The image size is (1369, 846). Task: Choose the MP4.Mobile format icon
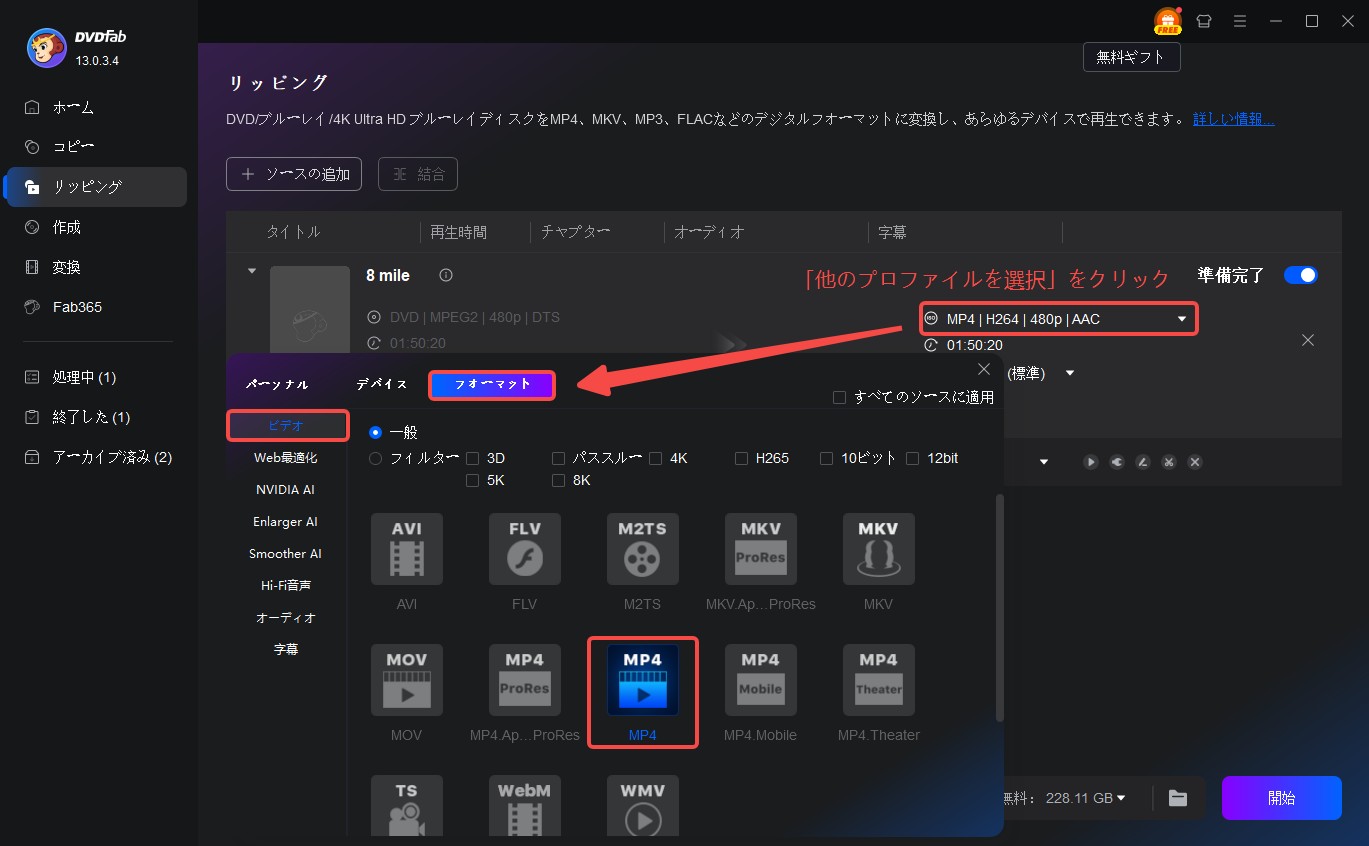[x=761, y=680]
